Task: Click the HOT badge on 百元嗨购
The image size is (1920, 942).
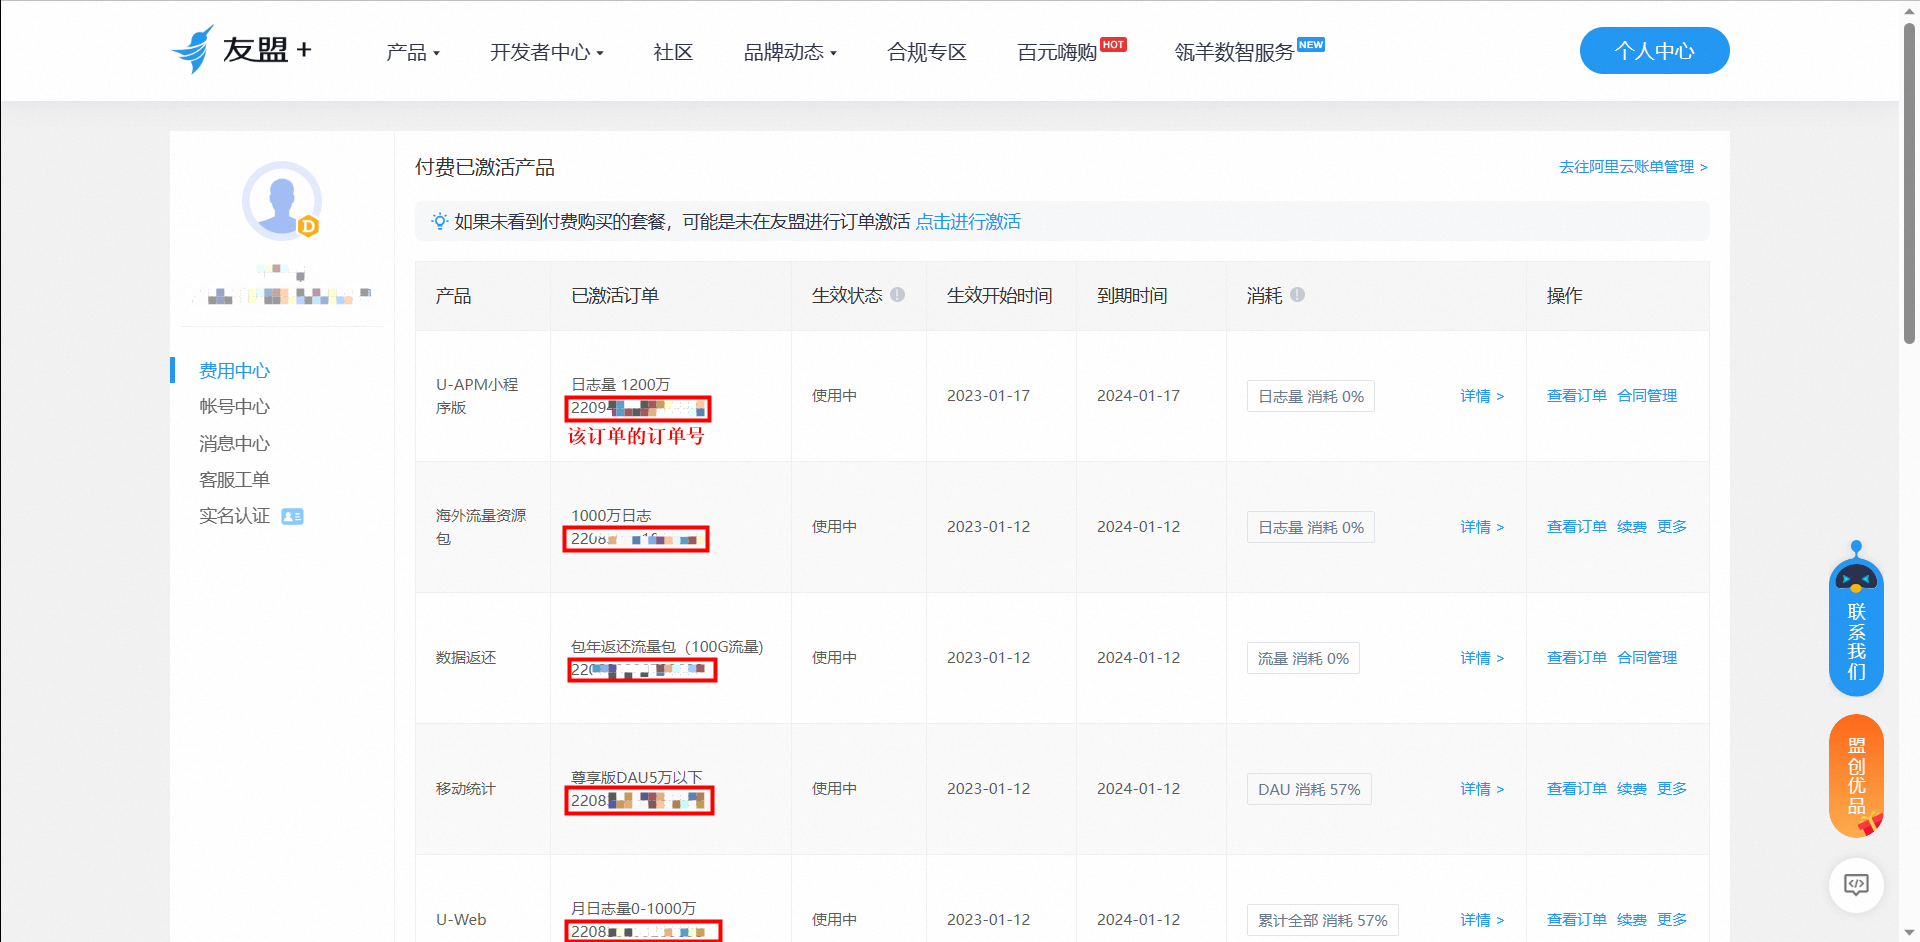Action: (1113, 44)
